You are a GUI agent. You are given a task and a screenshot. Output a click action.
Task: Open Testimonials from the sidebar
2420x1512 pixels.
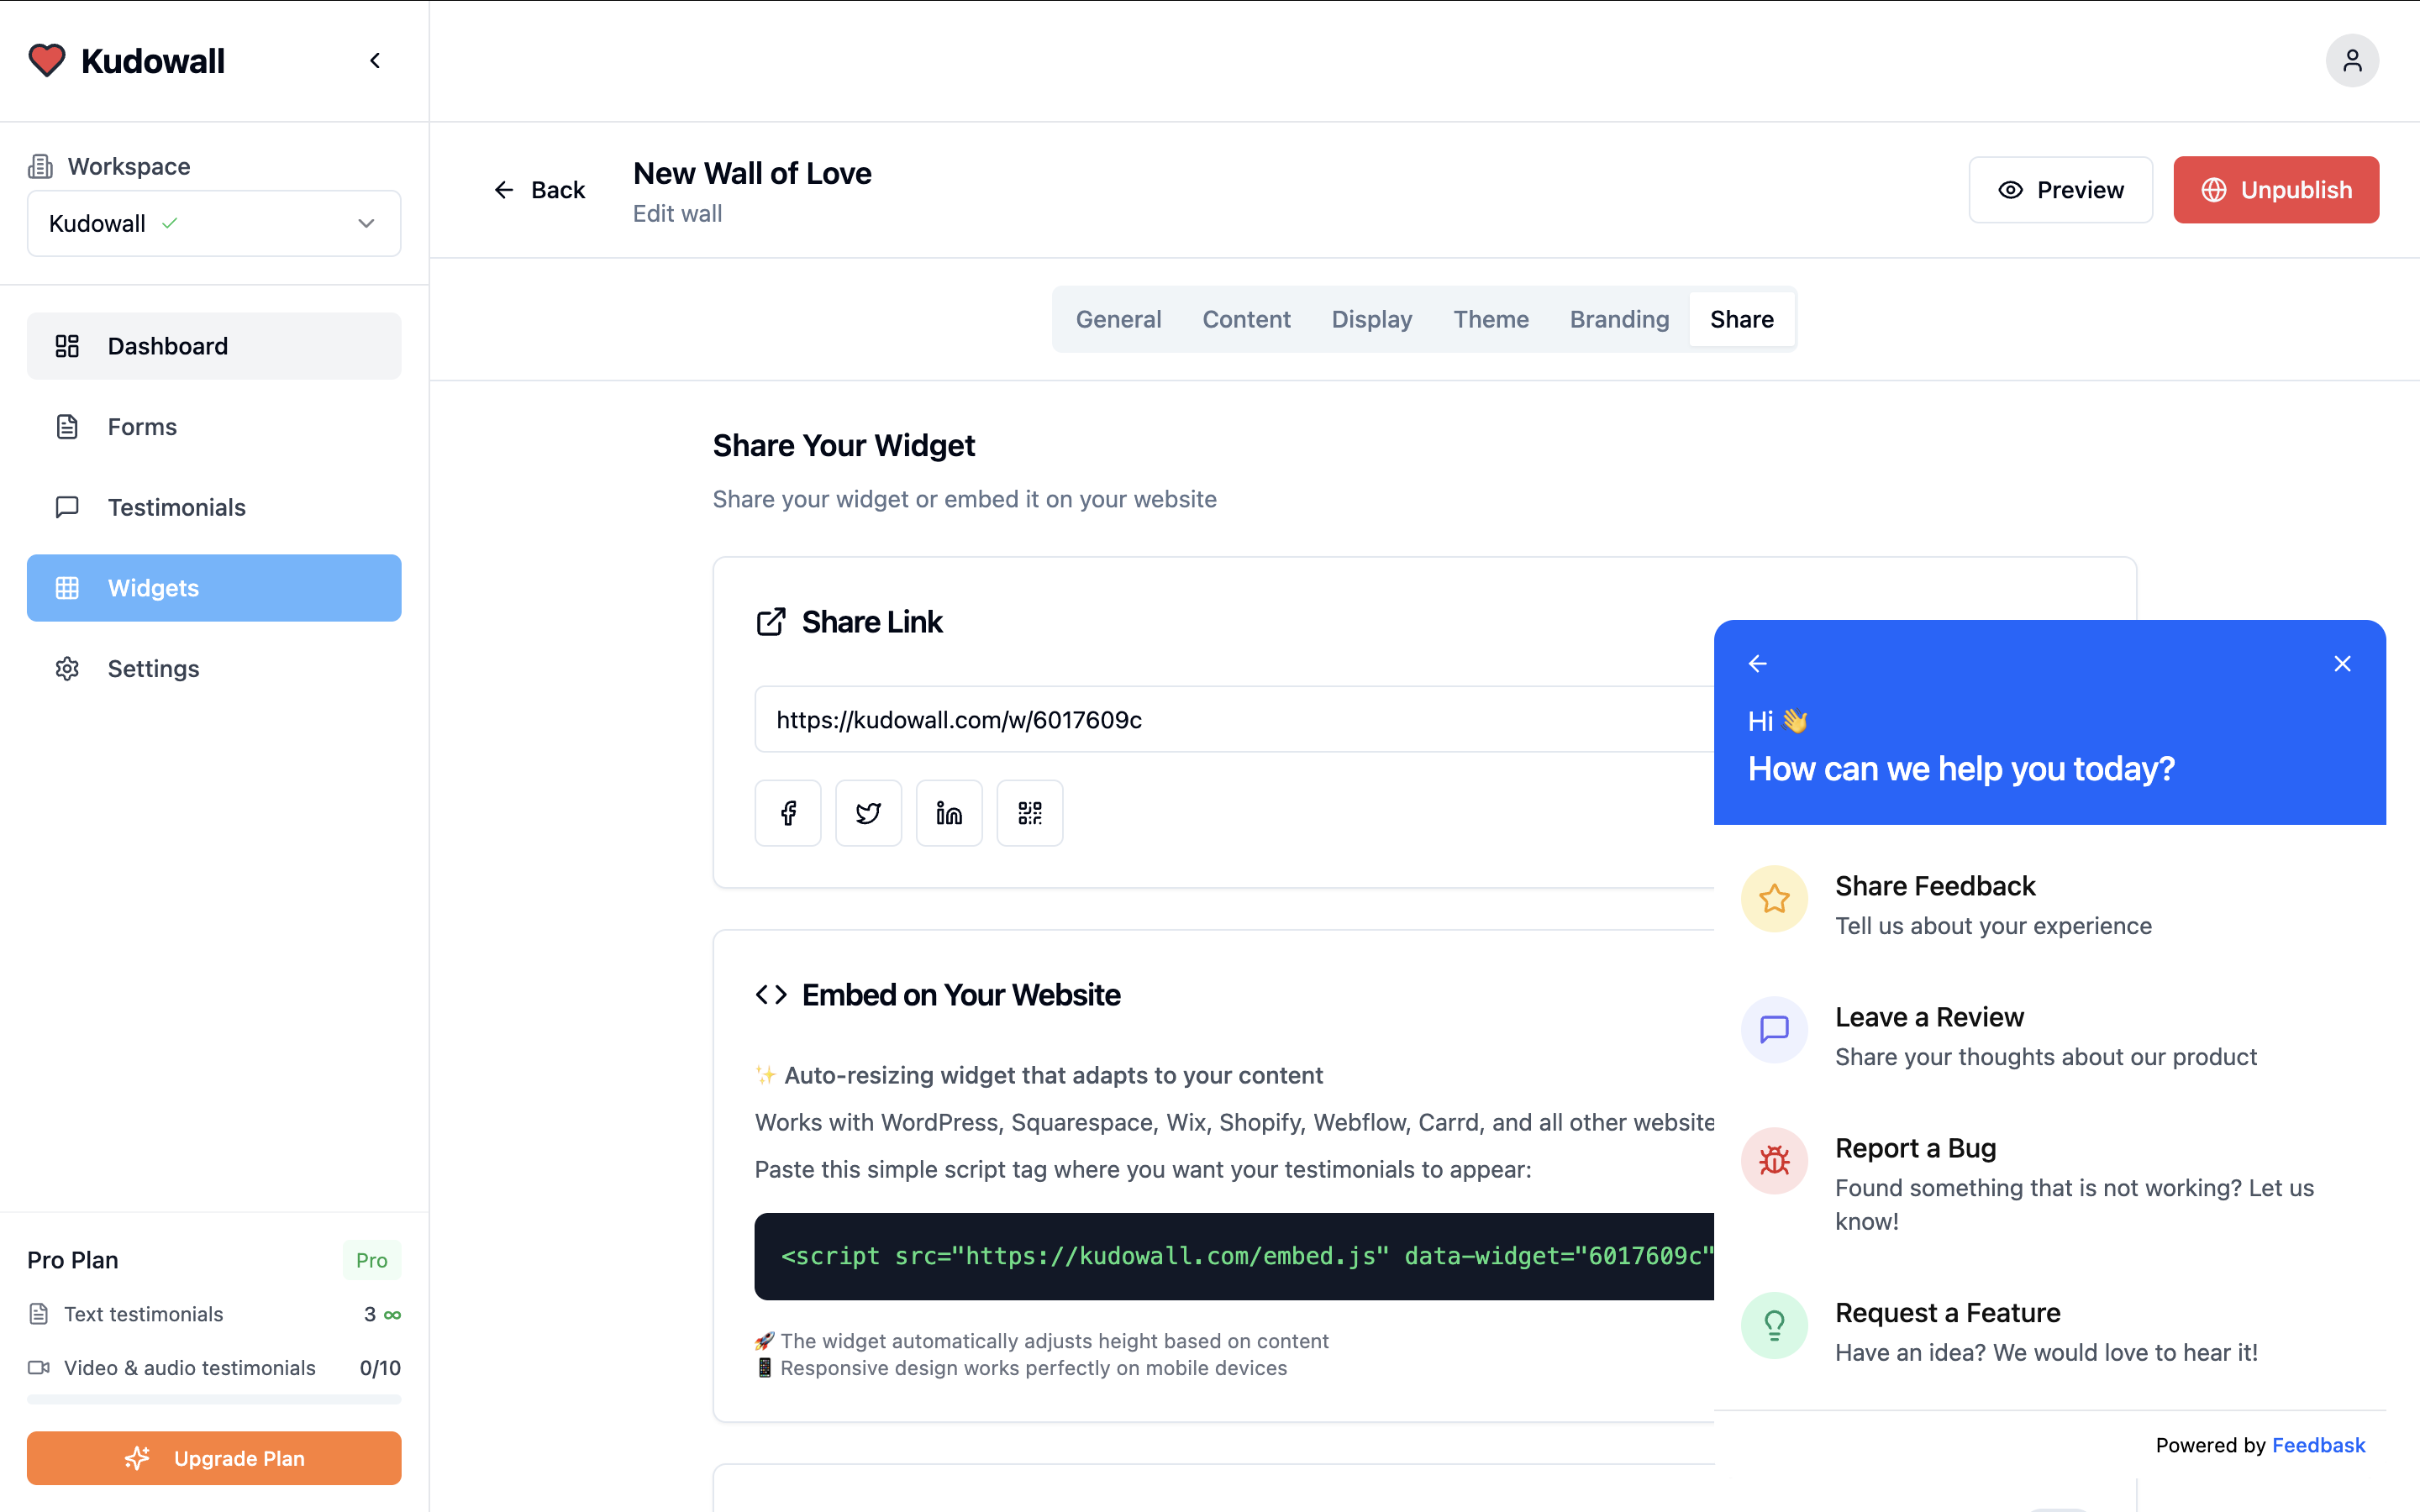(214, 507)
